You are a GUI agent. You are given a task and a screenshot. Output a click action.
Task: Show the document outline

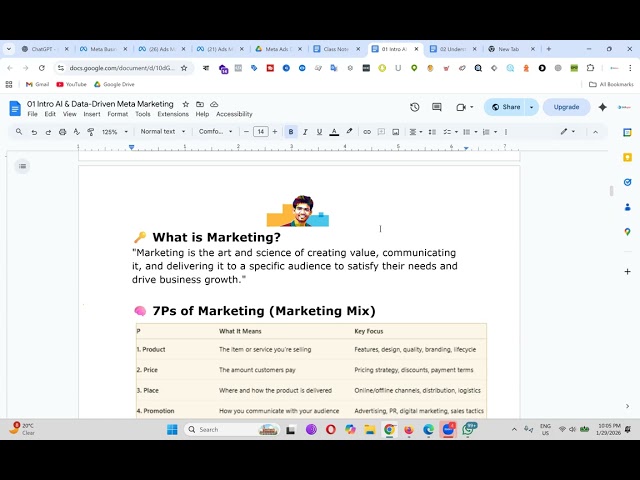22,166
